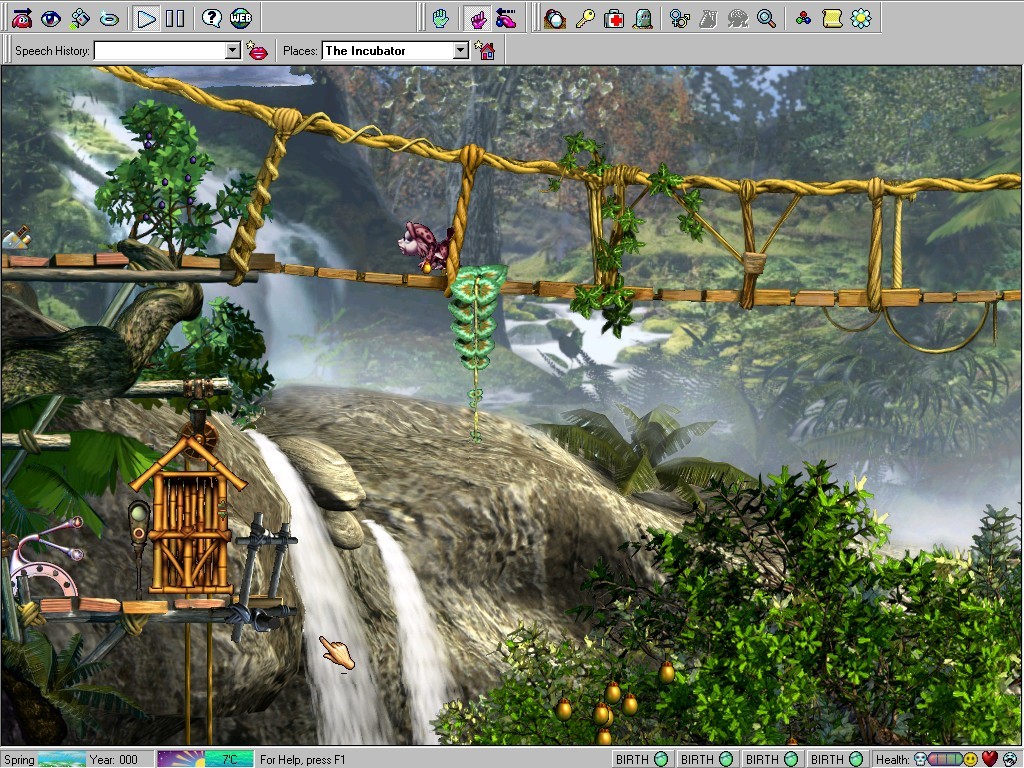Click the coloured molecule icon in toolbar

pos(803,18)
